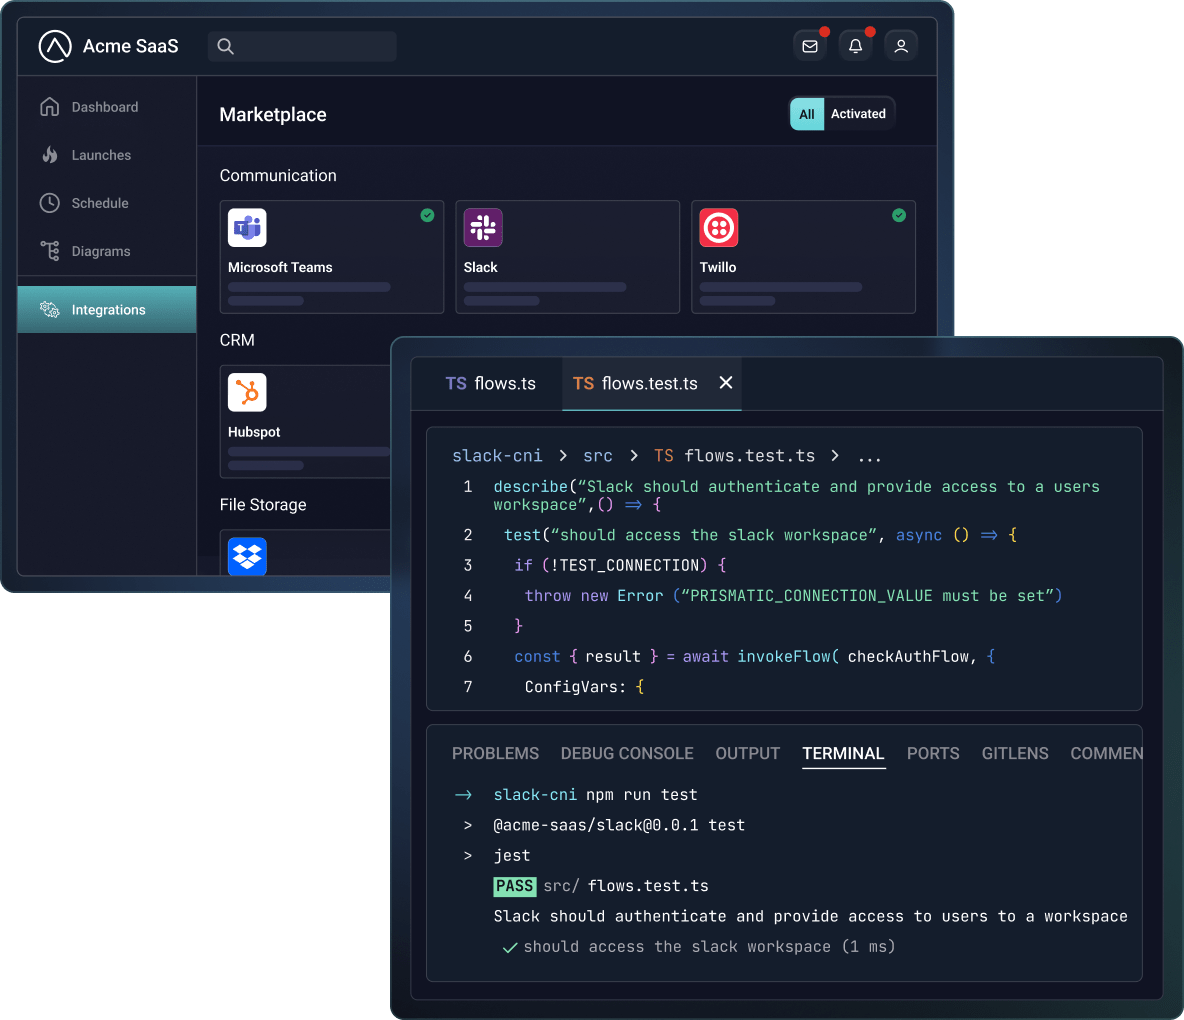Screen dimensions: 1184x1020
Task: Click the File Storage section heading
Action: [263, 504]
